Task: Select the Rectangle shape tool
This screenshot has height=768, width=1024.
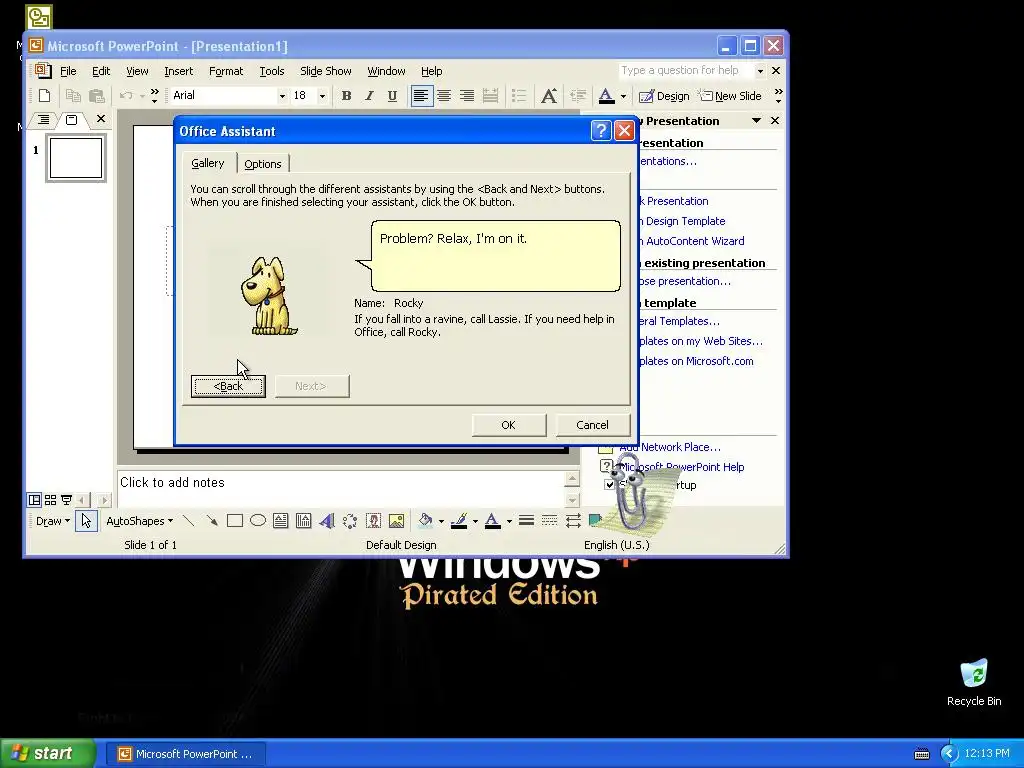Action: 234,520
